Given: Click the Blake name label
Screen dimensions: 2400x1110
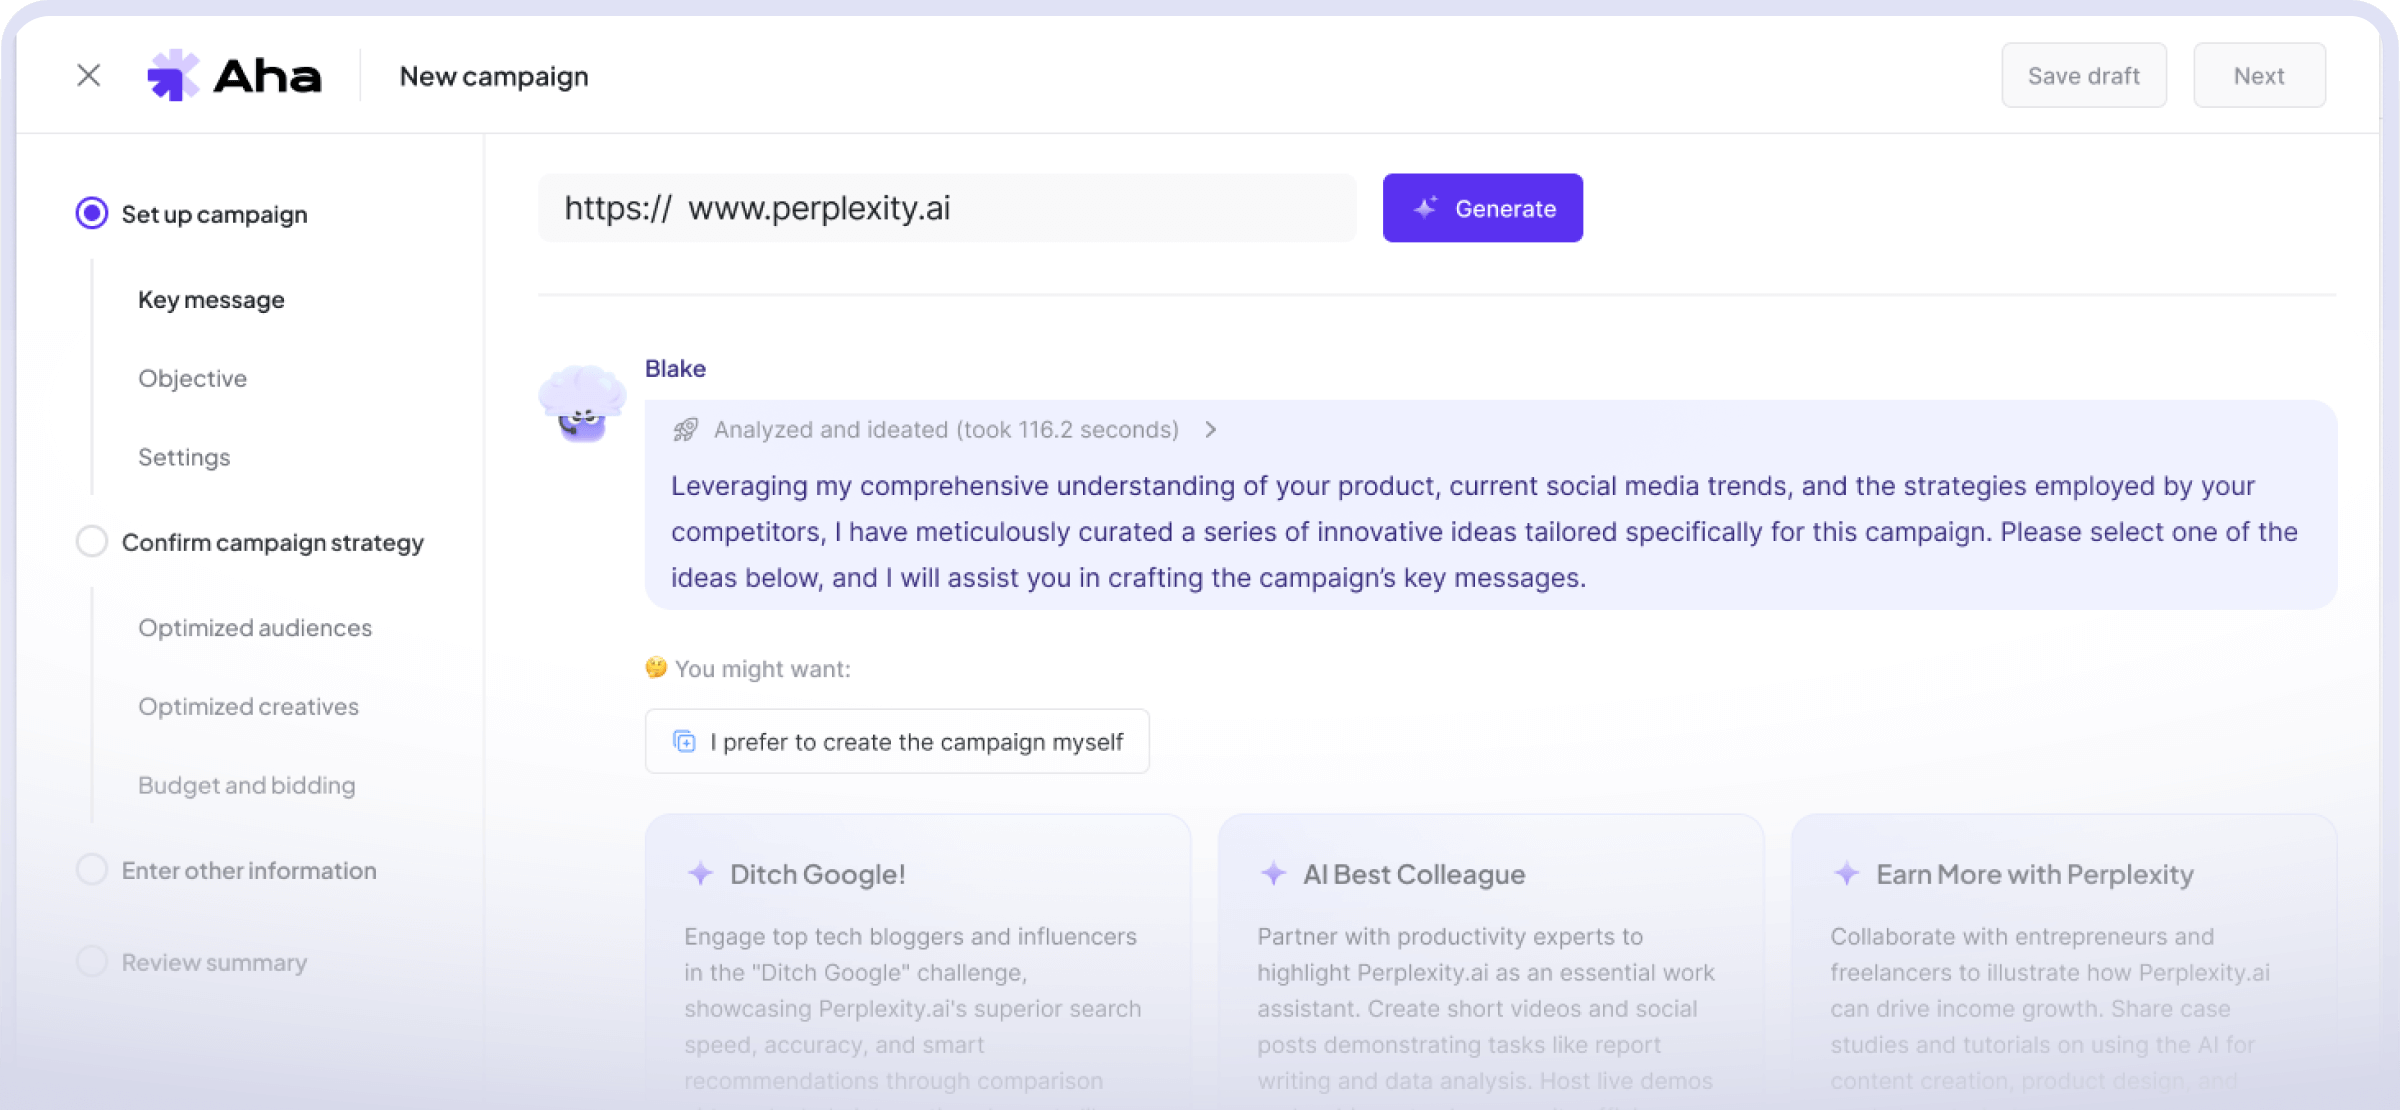Looking at the screenshot, I should 675,368.
